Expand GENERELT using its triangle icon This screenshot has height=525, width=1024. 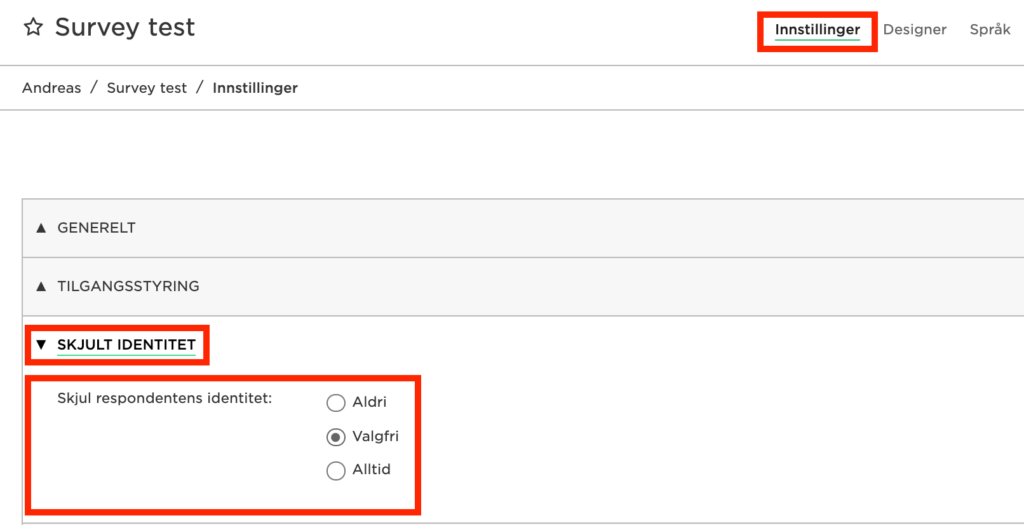click(42, 228)
